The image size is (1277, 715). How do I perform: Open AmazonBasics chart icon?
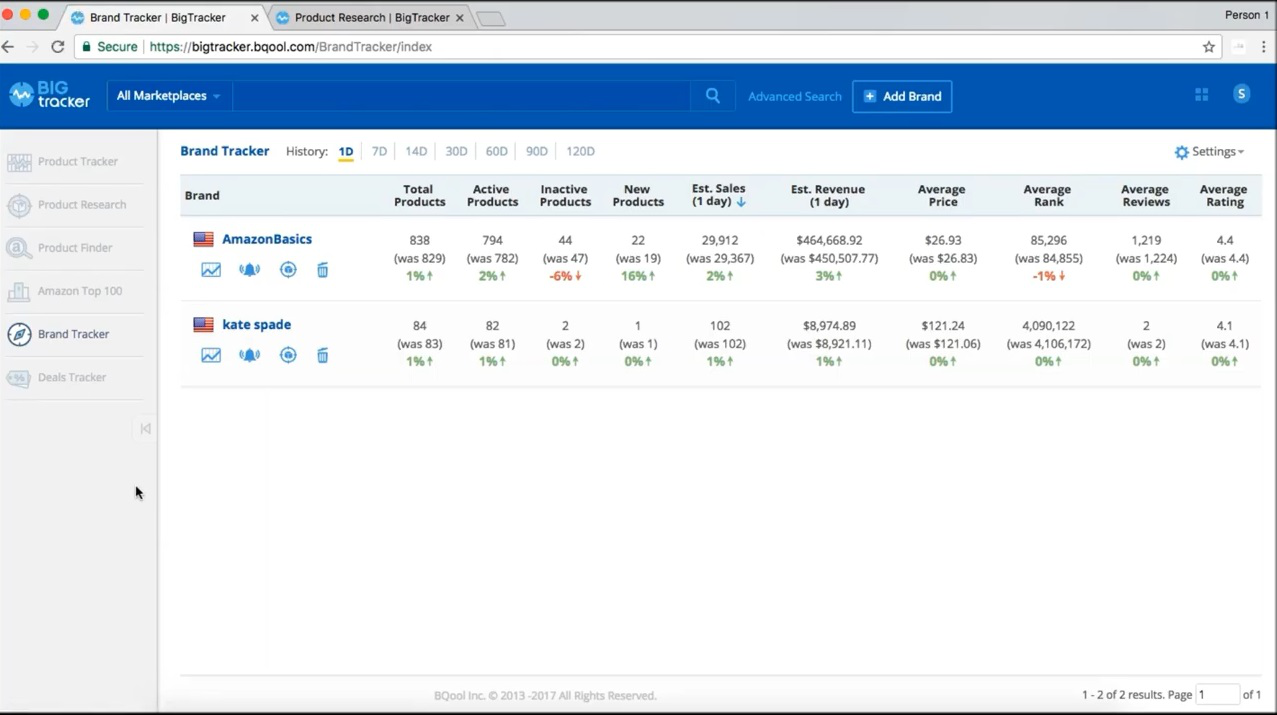[x=211, y=270]
